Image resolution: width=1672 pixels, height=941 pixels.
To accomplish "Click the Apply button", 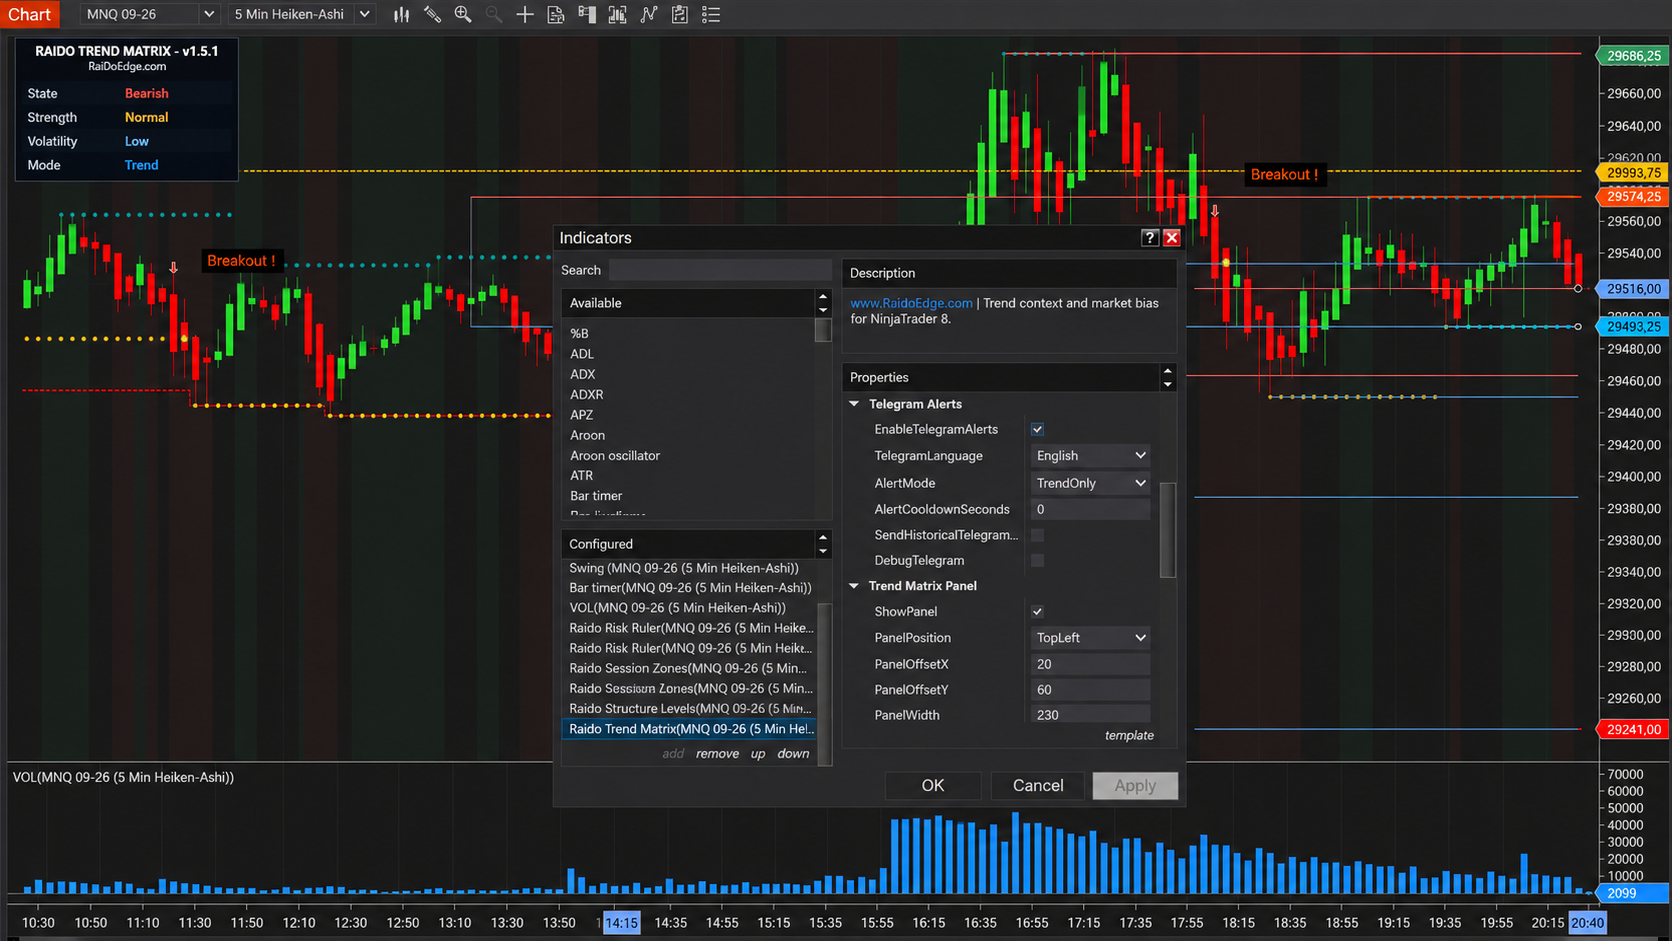I will (x=1135, y=785).
